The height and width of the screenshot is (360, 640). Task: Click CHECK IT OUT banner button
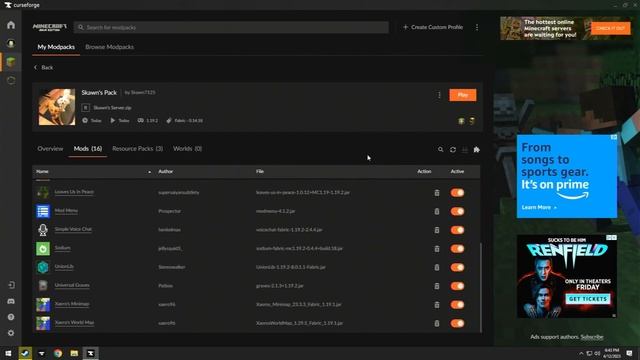(611, 28)
